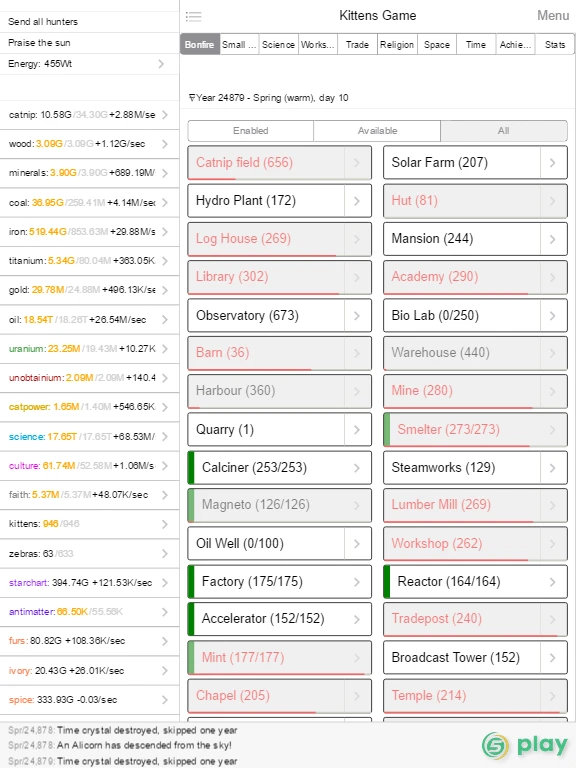The height and width of the screenshot is (768, 576).
Task: Switch to the Bonfire tab
Action: [x=200, y=45]
